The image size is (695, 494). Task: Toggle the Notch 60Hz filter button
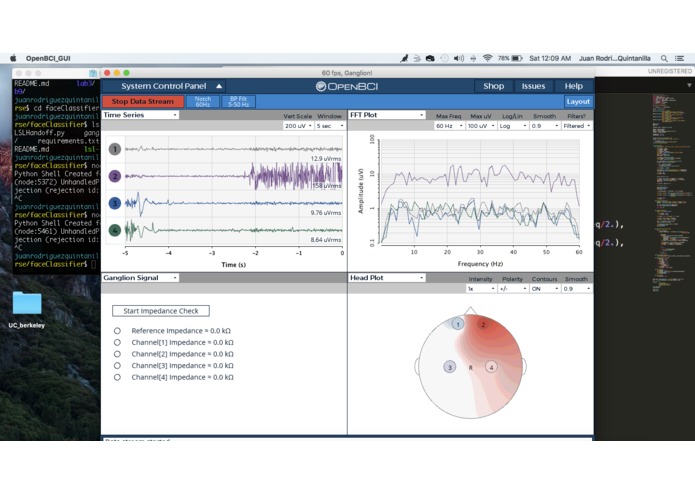(203, 101)
